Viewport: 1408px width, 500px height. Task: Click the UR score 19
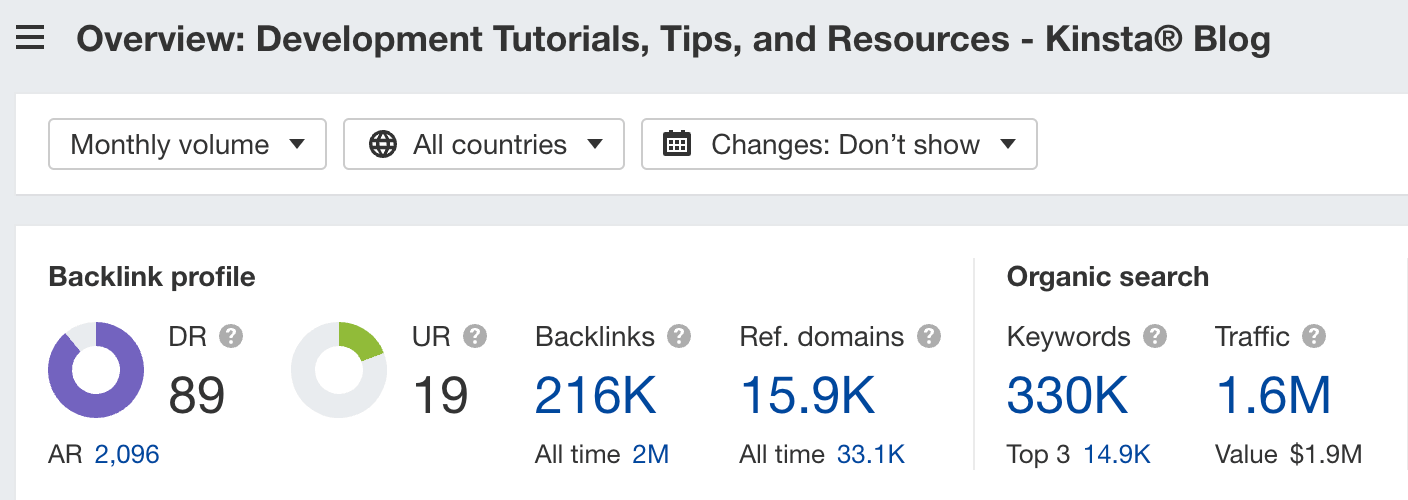point(440,395)
